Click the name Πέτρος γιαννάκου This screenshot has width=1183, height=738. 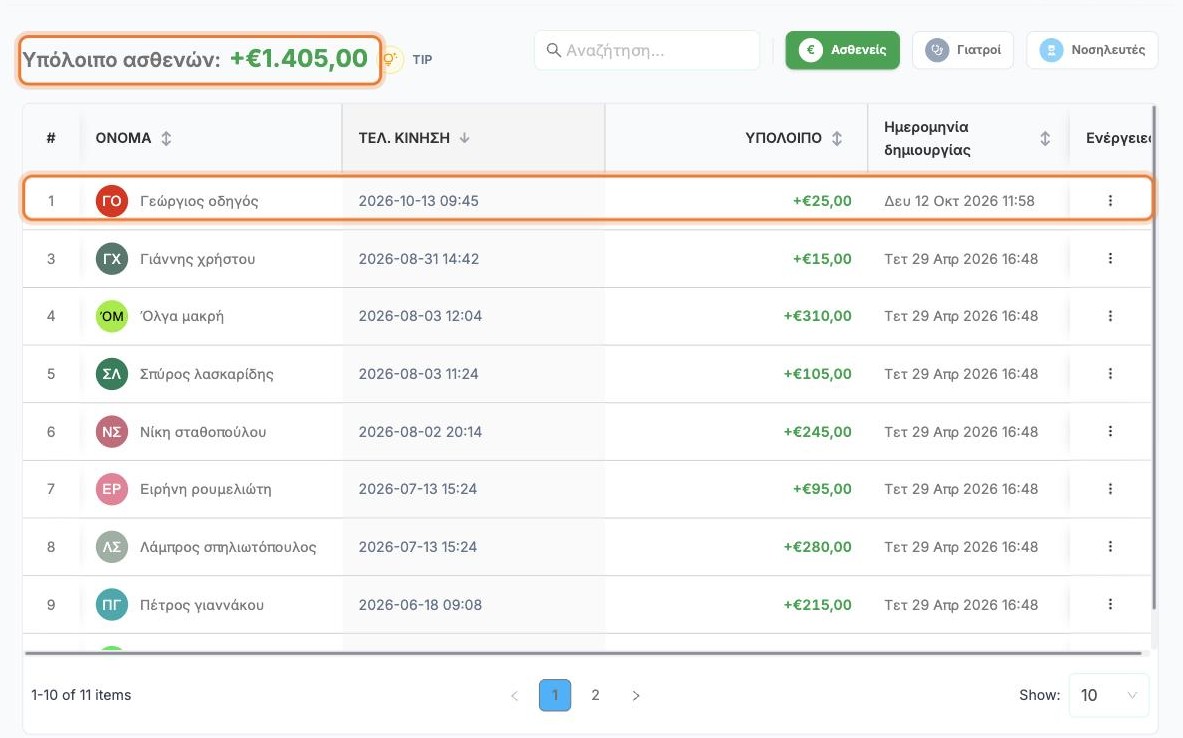click(201, 604)
